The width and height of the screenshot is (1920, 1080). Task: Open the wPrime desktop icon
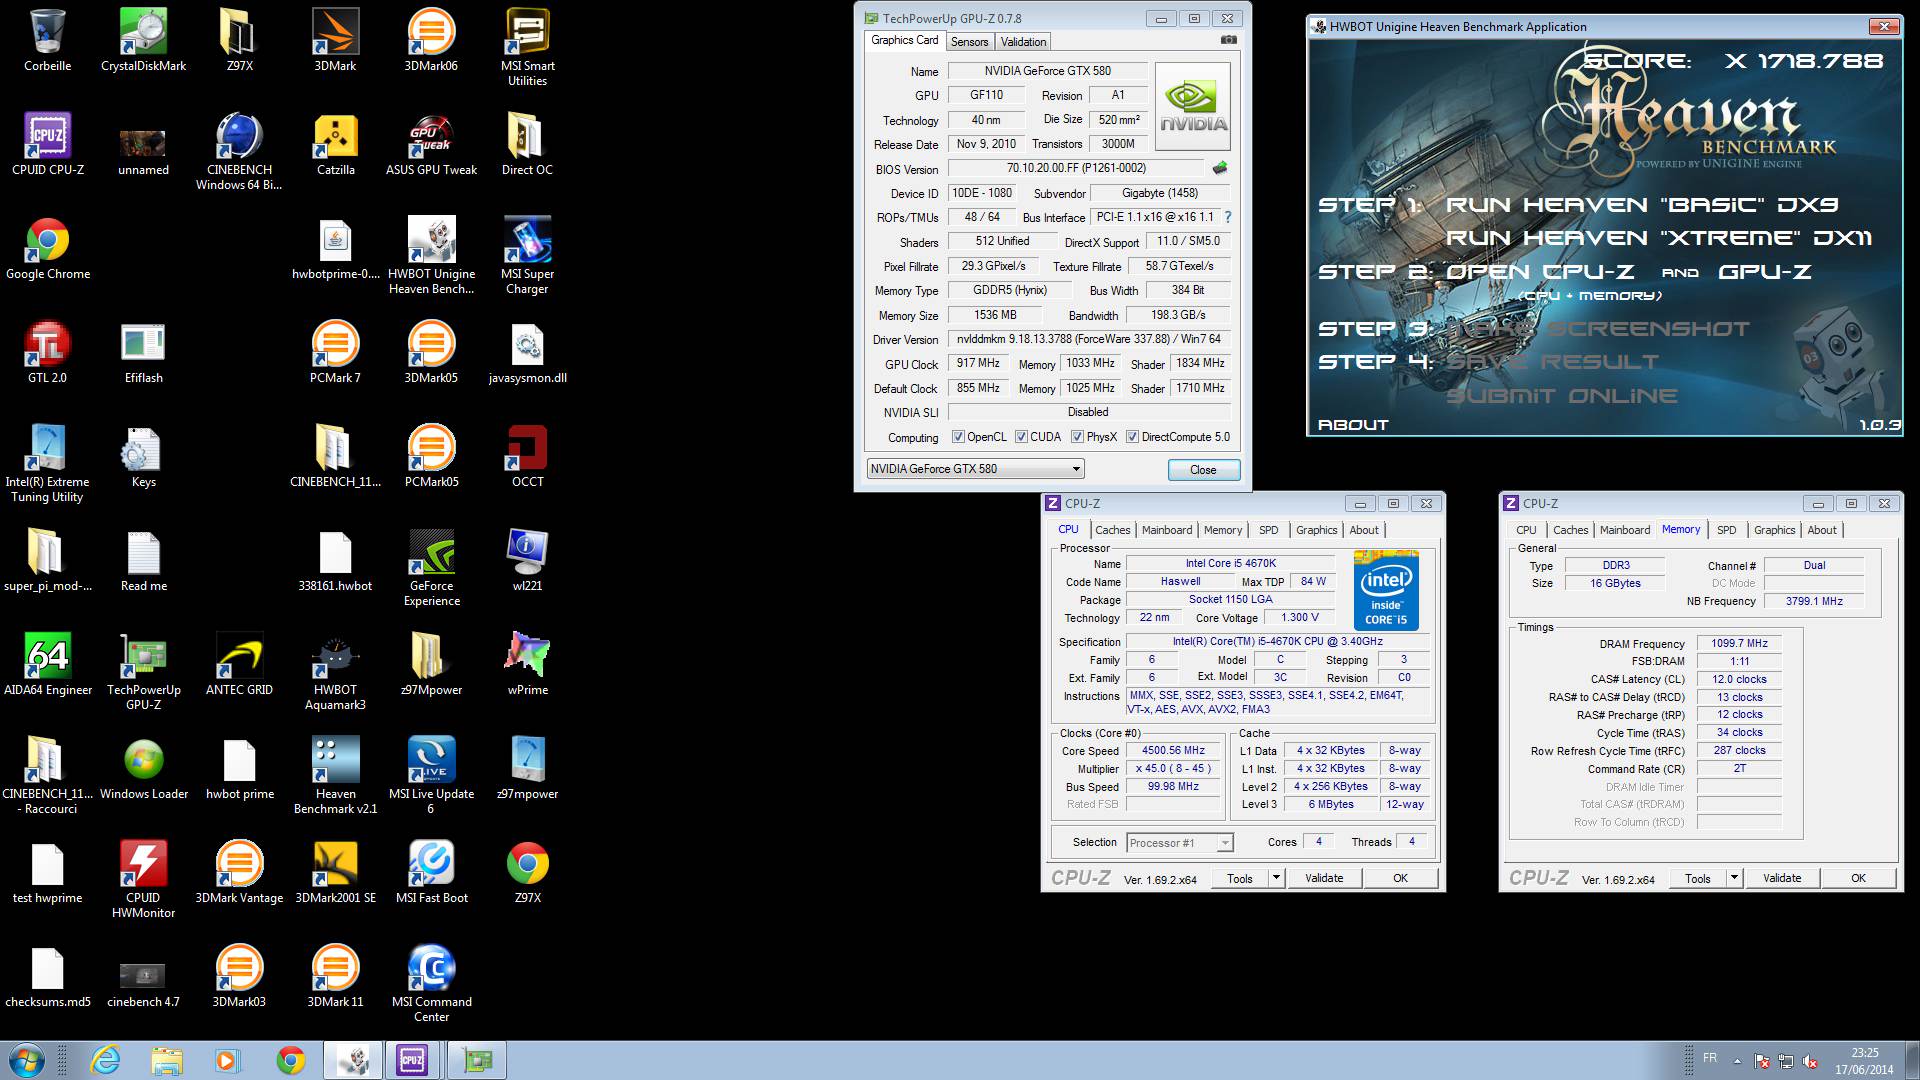click(x=527, y=664)
